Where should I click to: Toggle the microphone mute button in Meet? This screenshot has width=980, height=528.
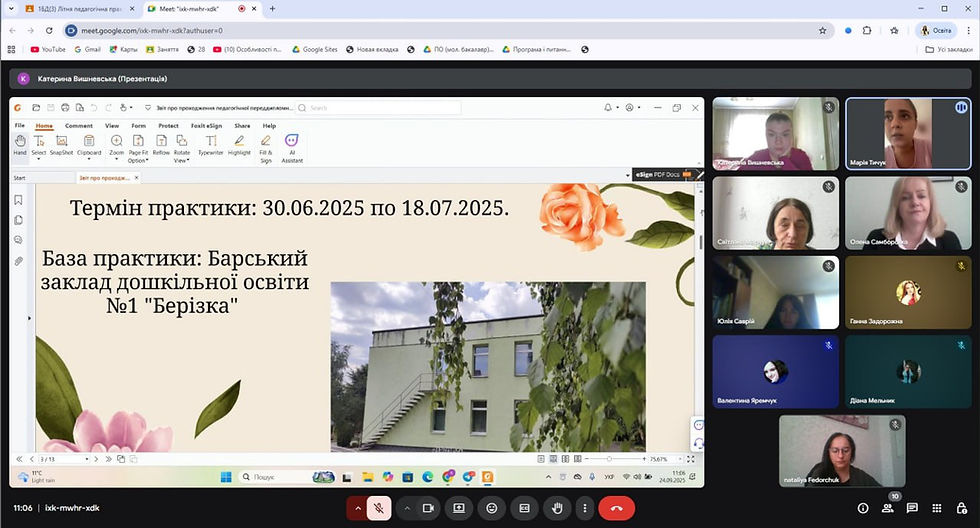(x=379, y=508)
